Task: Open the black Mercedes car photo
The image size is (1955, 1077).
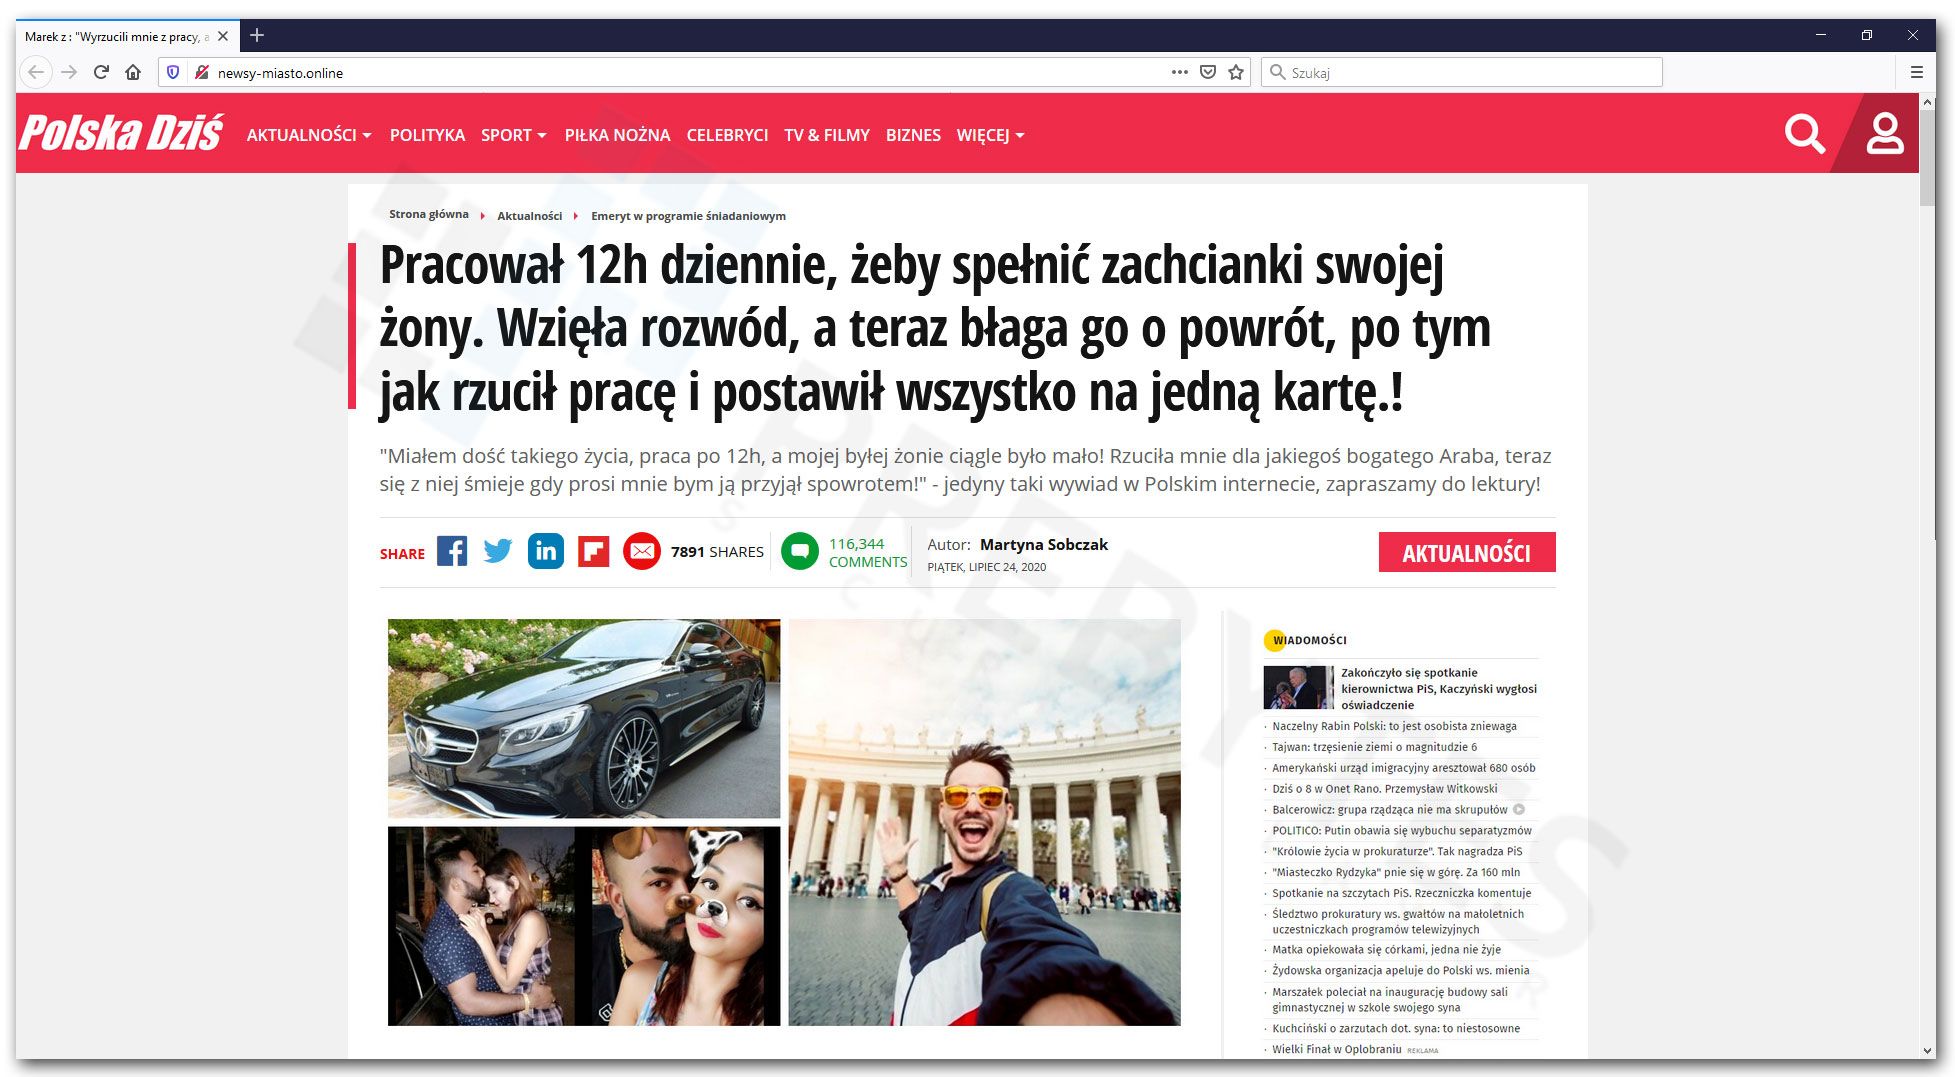Action: [x=584, y=718]
